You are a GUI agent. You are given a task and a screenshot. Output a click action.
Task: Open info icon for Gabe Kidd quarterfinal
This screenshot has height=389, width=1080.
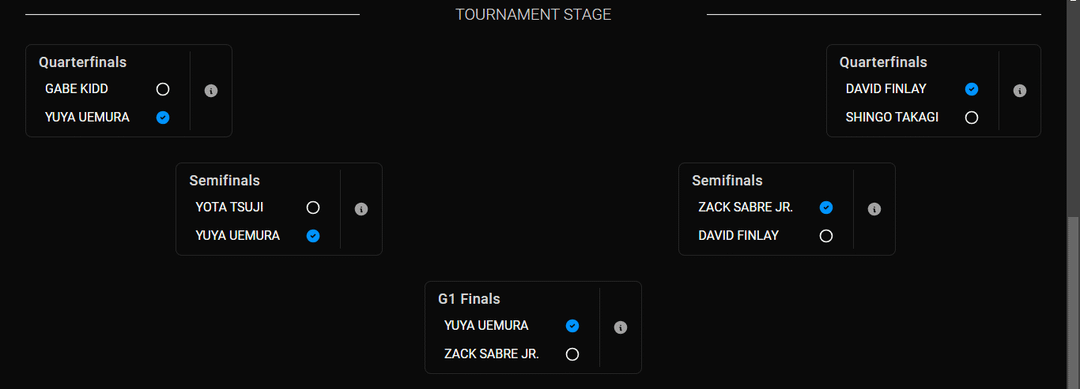click(x=211, y=91)
